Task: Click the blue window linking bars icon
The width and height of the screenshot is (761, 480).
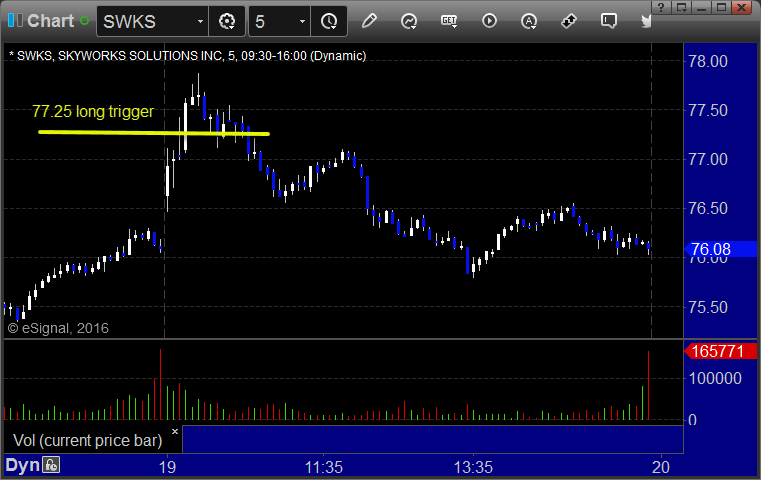Action: click(15, 20)
